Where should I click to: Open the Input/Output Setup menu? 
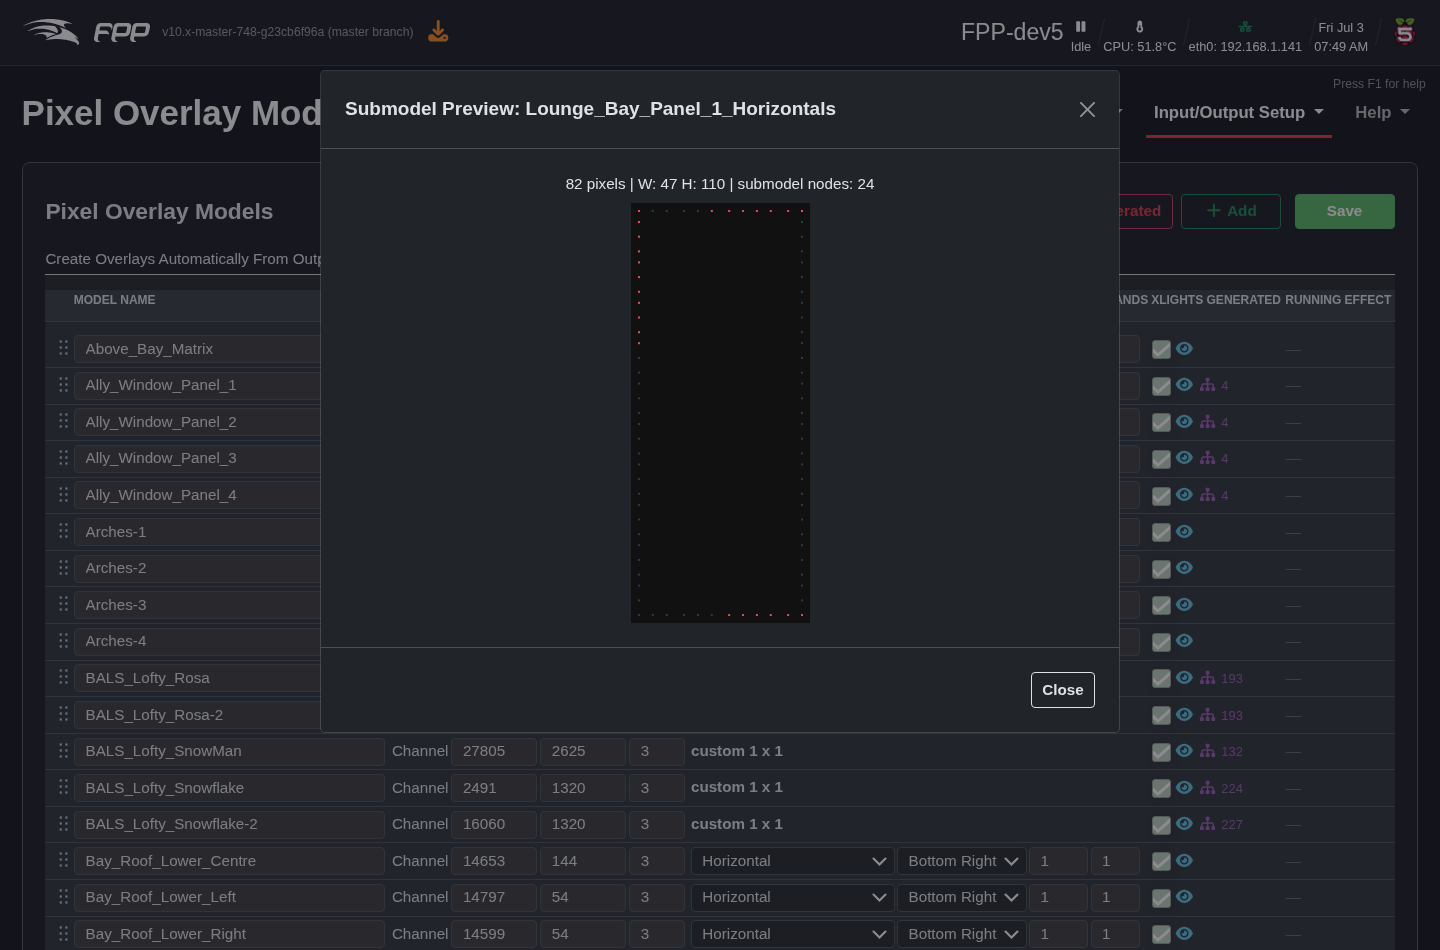pos(1238,113)
